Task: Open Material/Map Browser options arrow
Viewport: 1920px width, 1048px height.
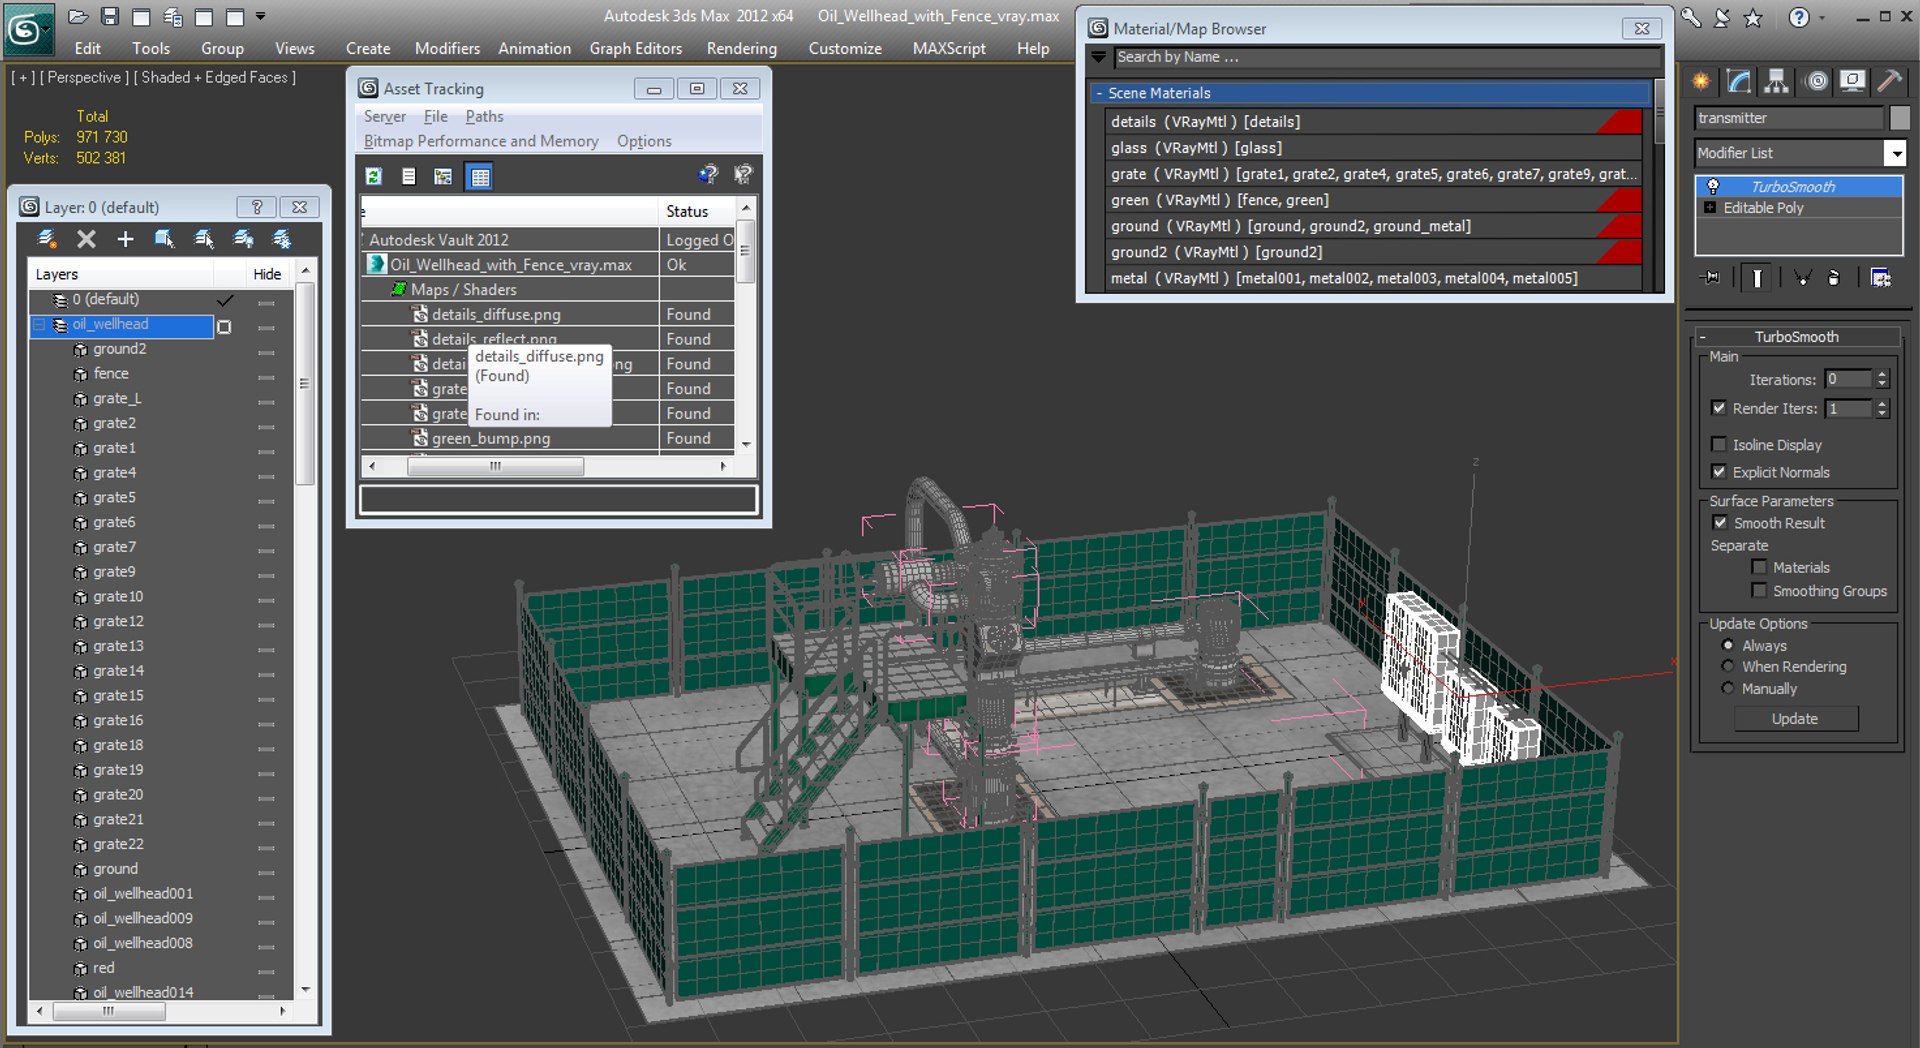Action: [1099, 57]
